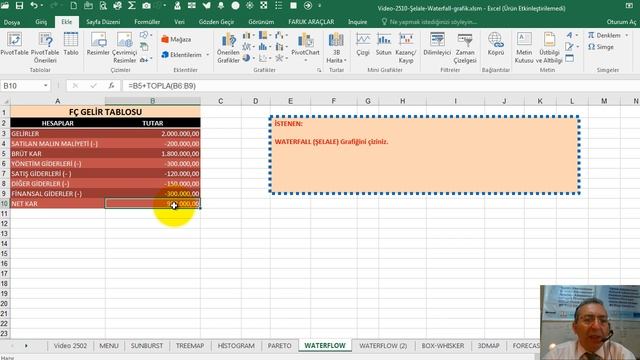Open the TREEMAP sheet tab
The width and height of the screenshot is (640, 360).
(190, 346)
